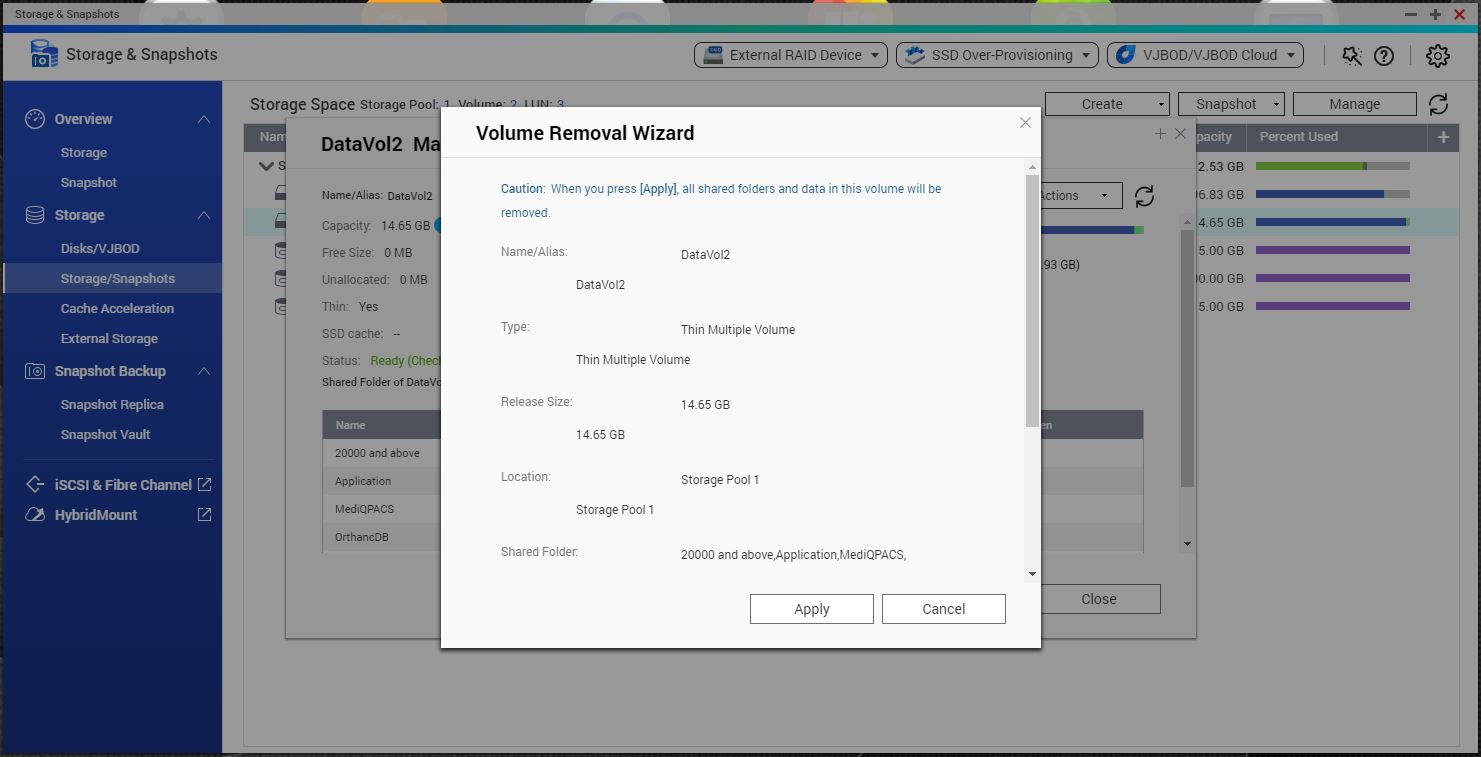Click the HybridMount external link icon
1481x757 pixels.
tap(204, 515)
